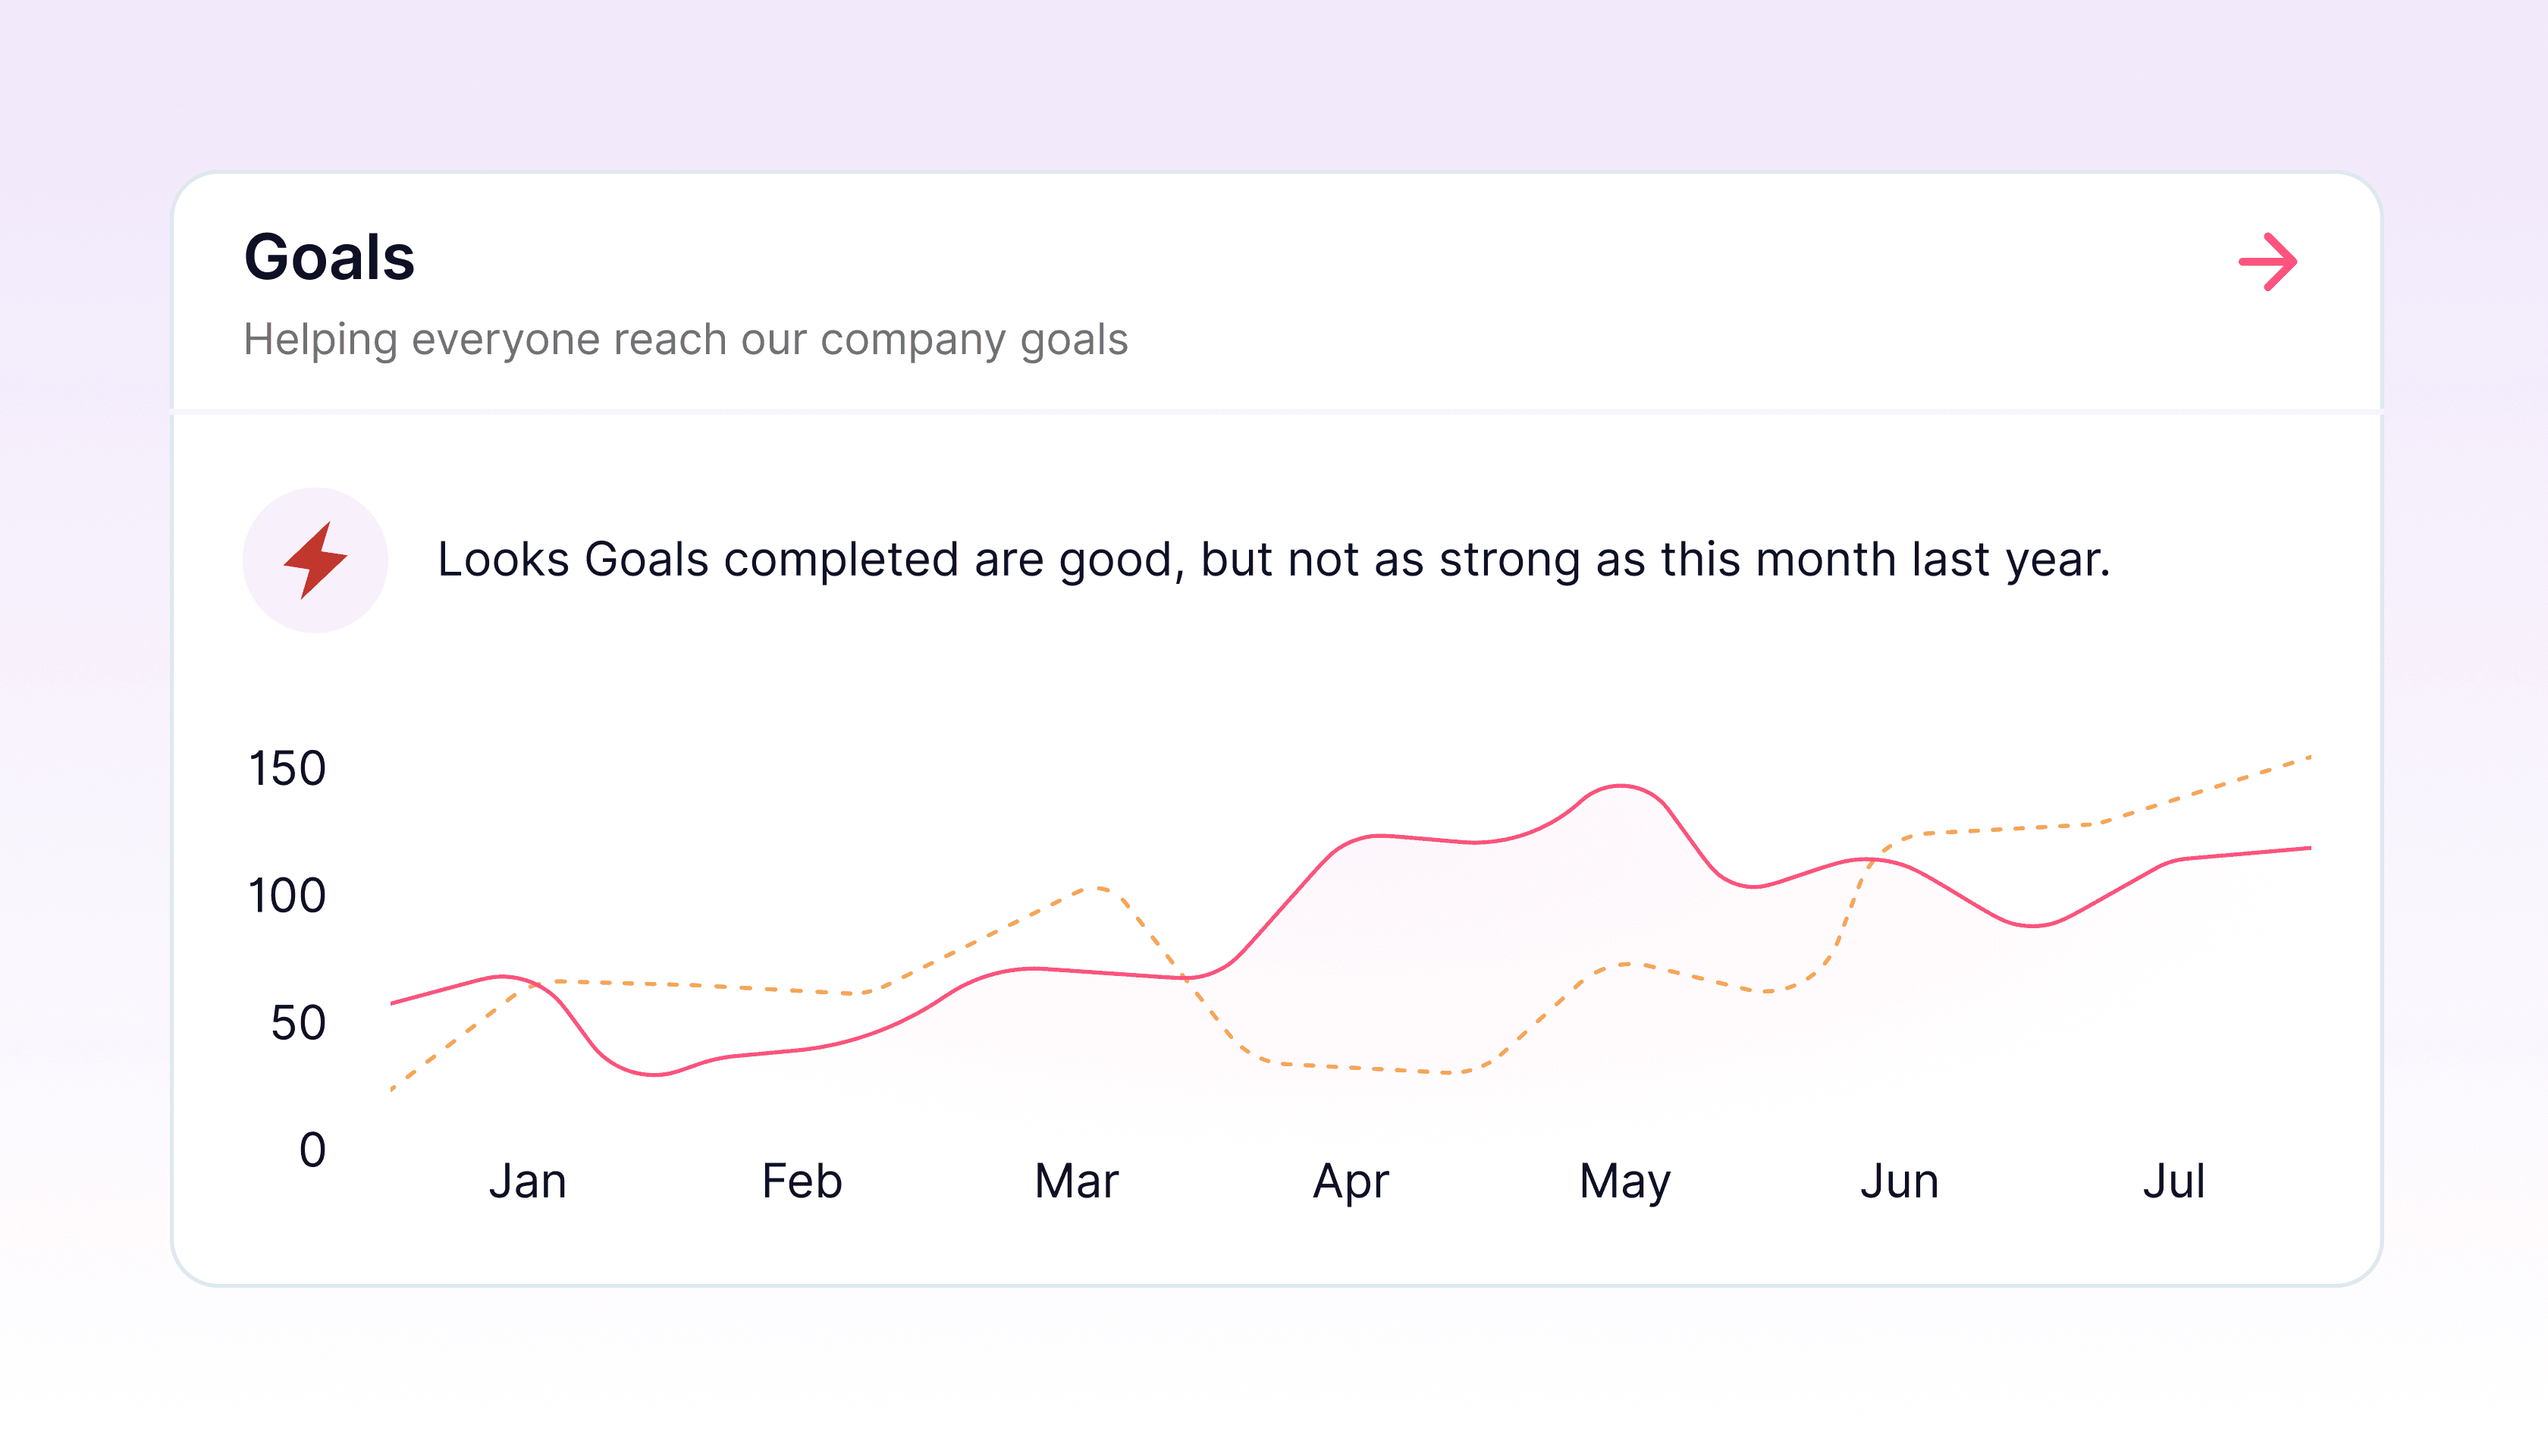Click the solid pink line's peak above May
2548x1456 pixels.
click(1621, 786)
